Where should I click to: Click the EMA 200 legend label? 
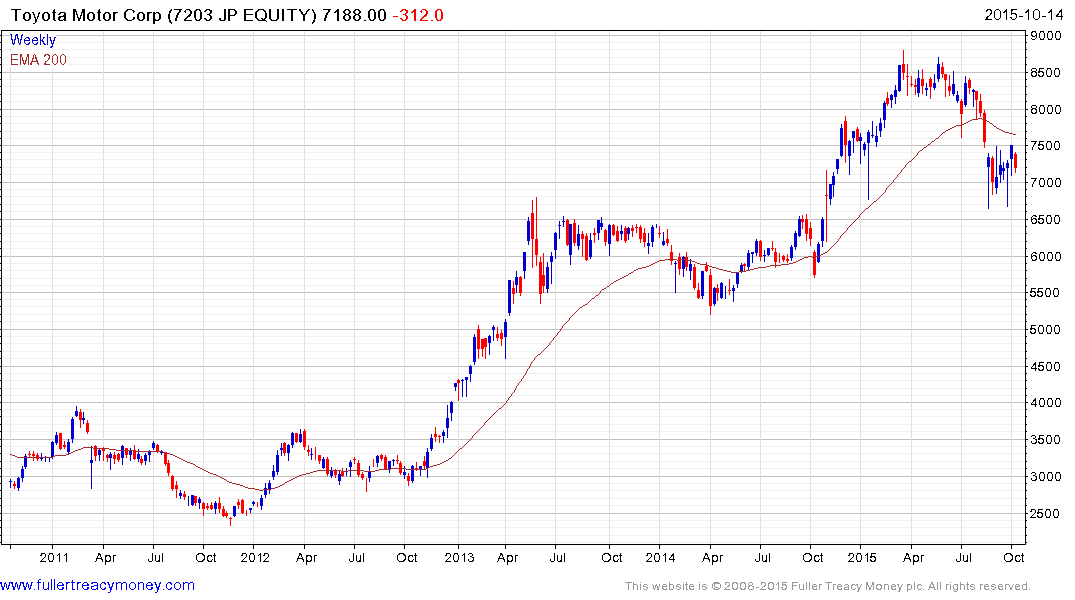[38, 60]
